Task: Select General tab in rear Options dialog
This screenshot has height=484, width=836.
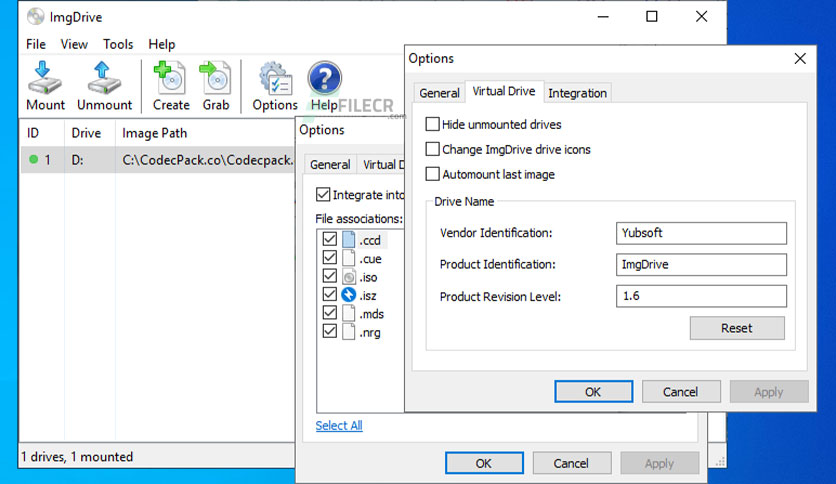Action: (x=330, y=164)
